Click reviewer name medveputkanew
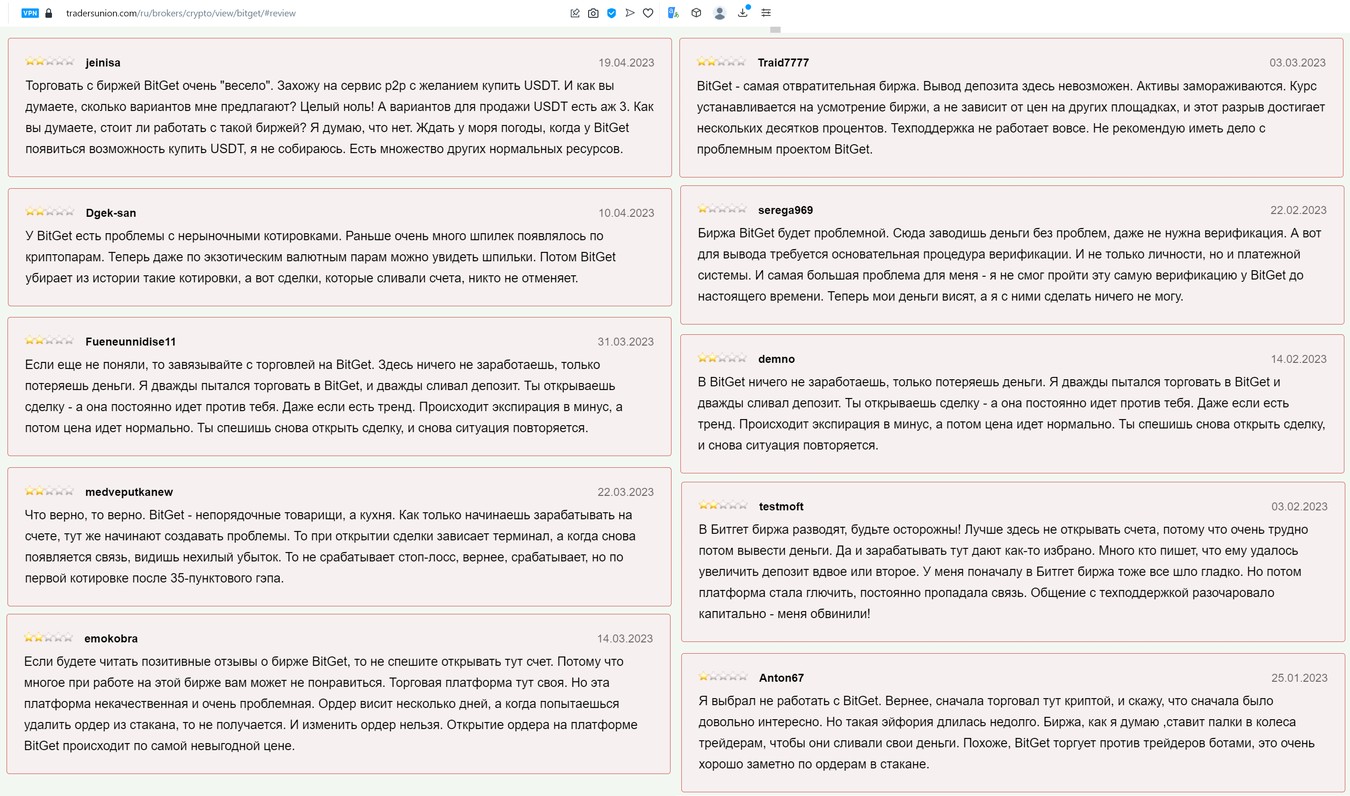1350x796 pixels. tap(129, 492)
